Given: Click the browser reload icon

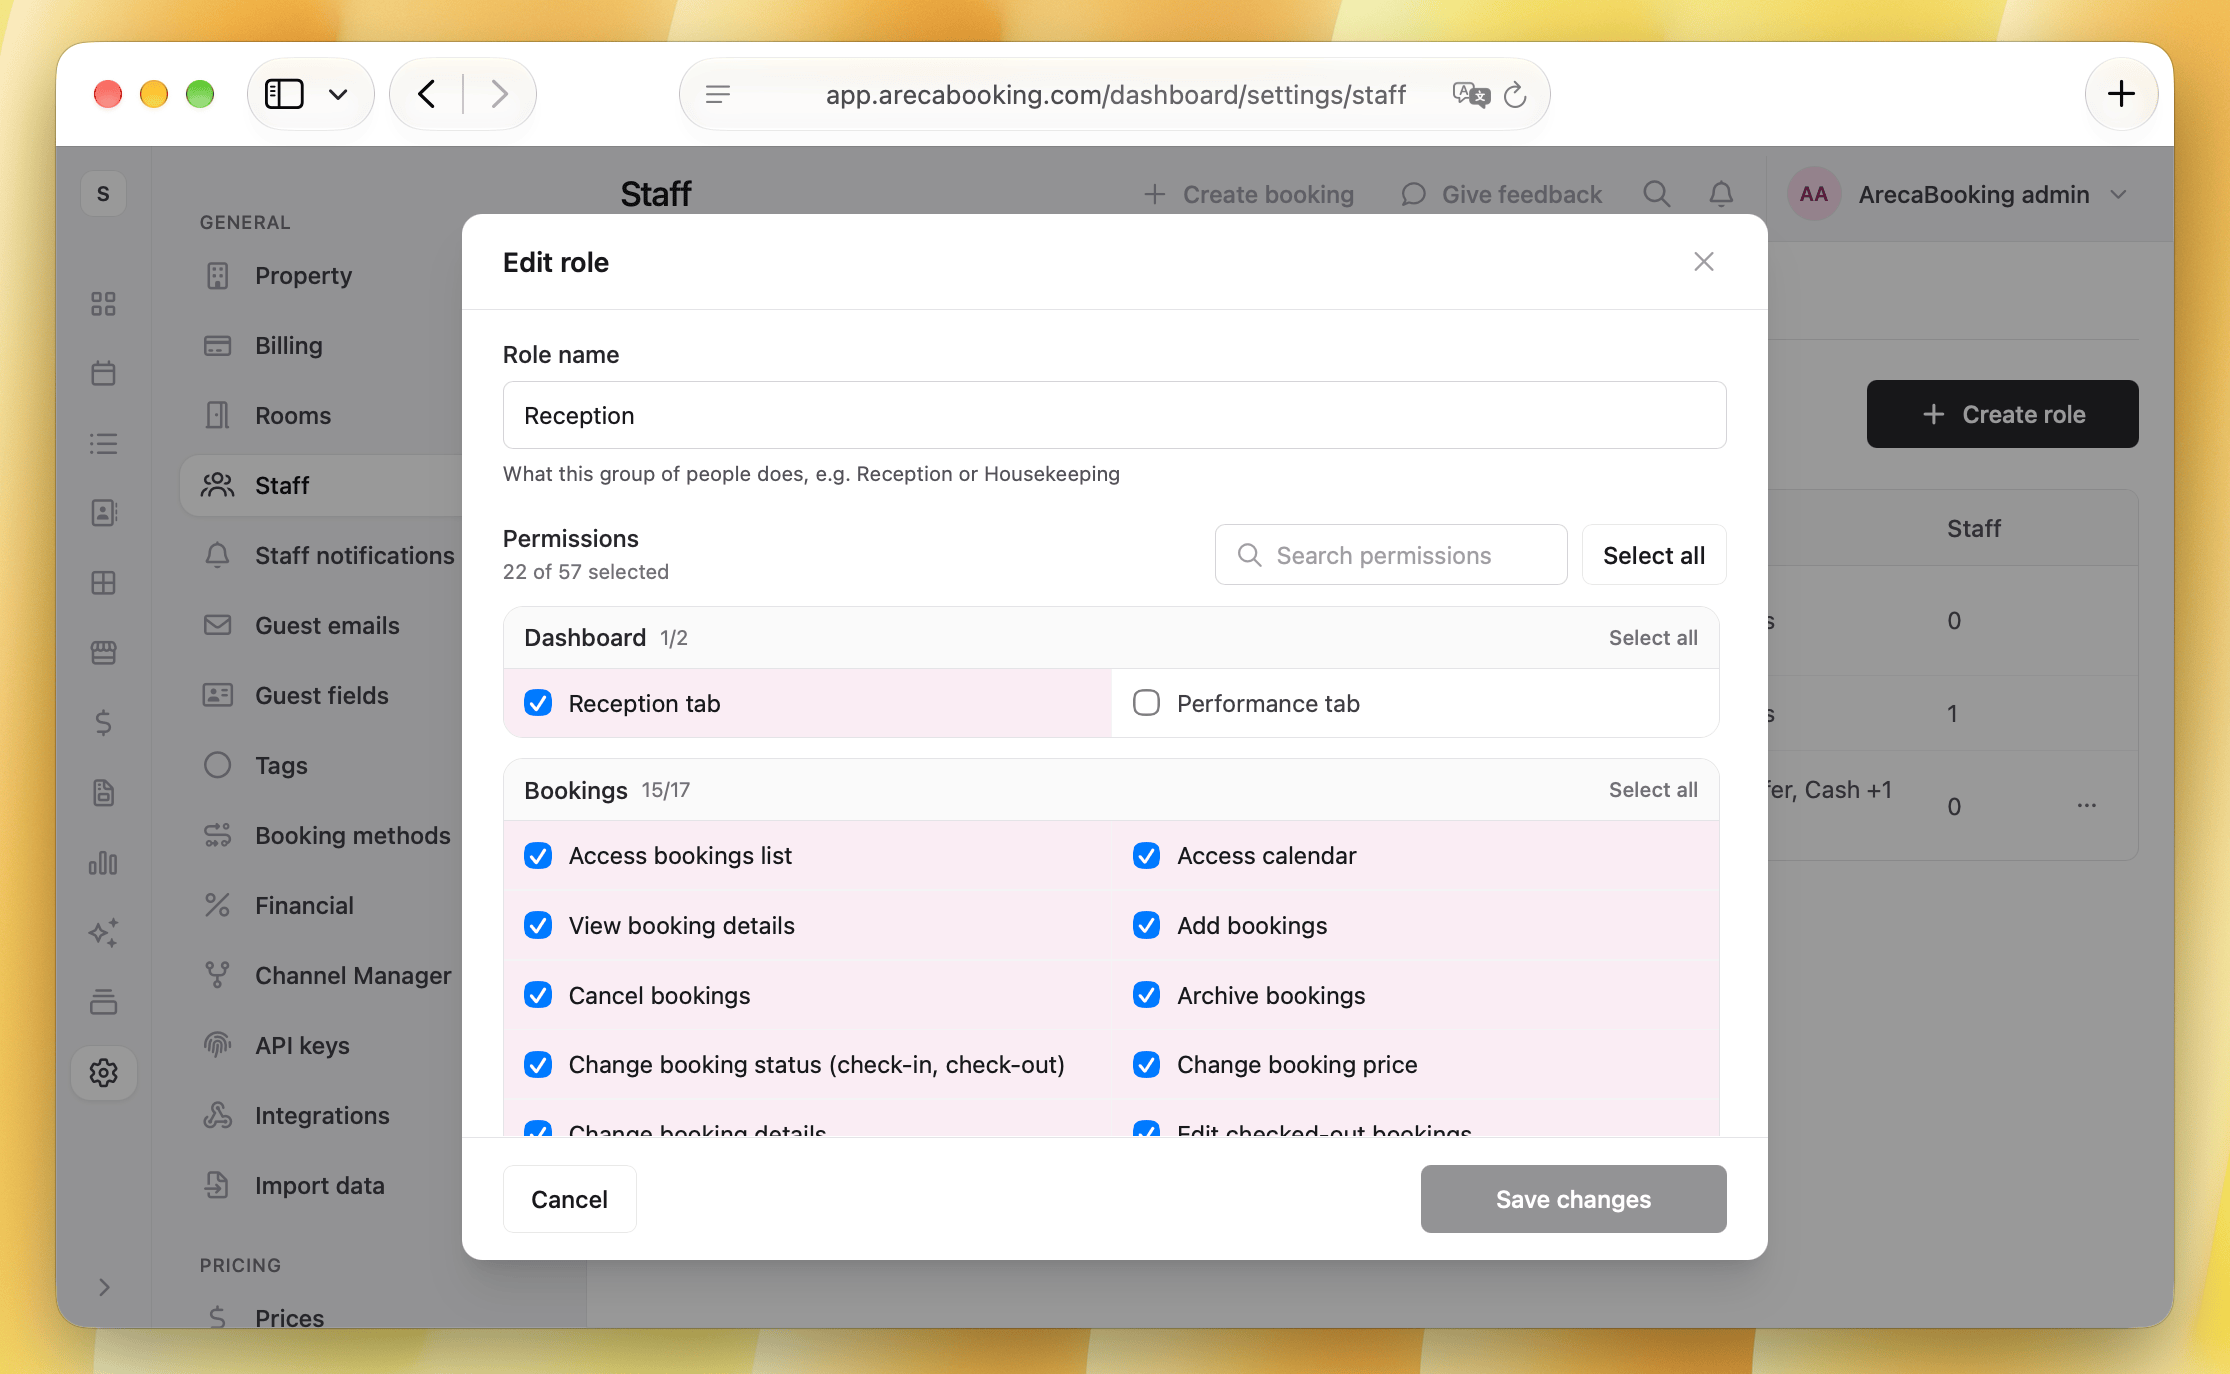Looking at the screenshot, I should 1516,95.
